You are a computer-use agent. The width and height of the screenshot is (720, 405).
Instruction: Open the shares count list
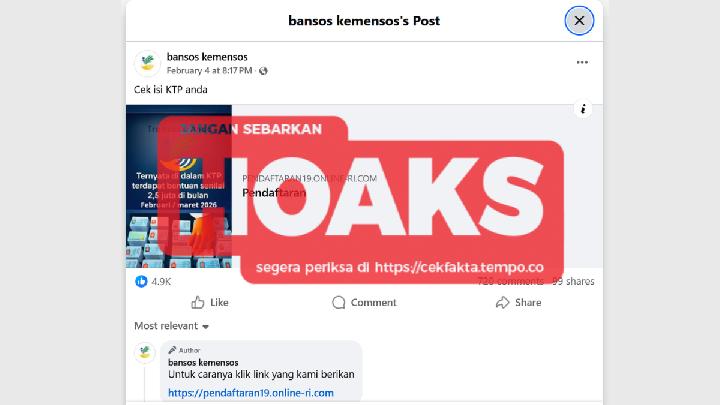[574, 281]
